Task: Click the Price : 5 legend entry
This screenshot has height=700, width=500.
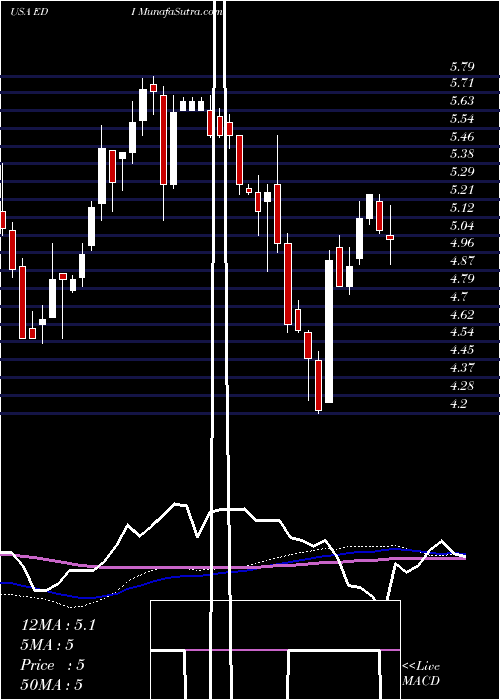Action: 53,665
